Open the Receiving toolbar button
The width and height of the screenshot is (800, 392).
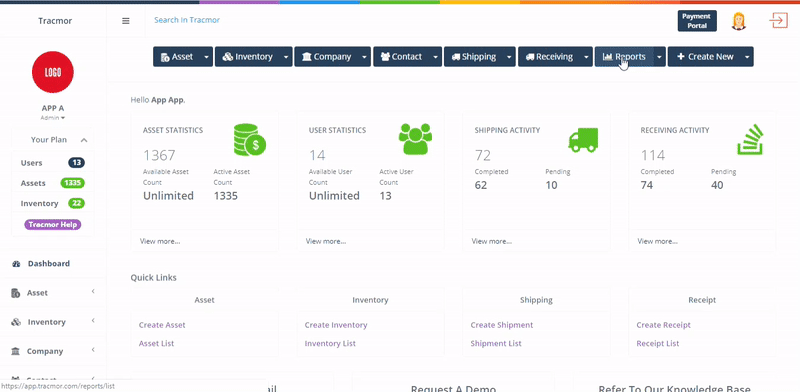tap(549, 57)
